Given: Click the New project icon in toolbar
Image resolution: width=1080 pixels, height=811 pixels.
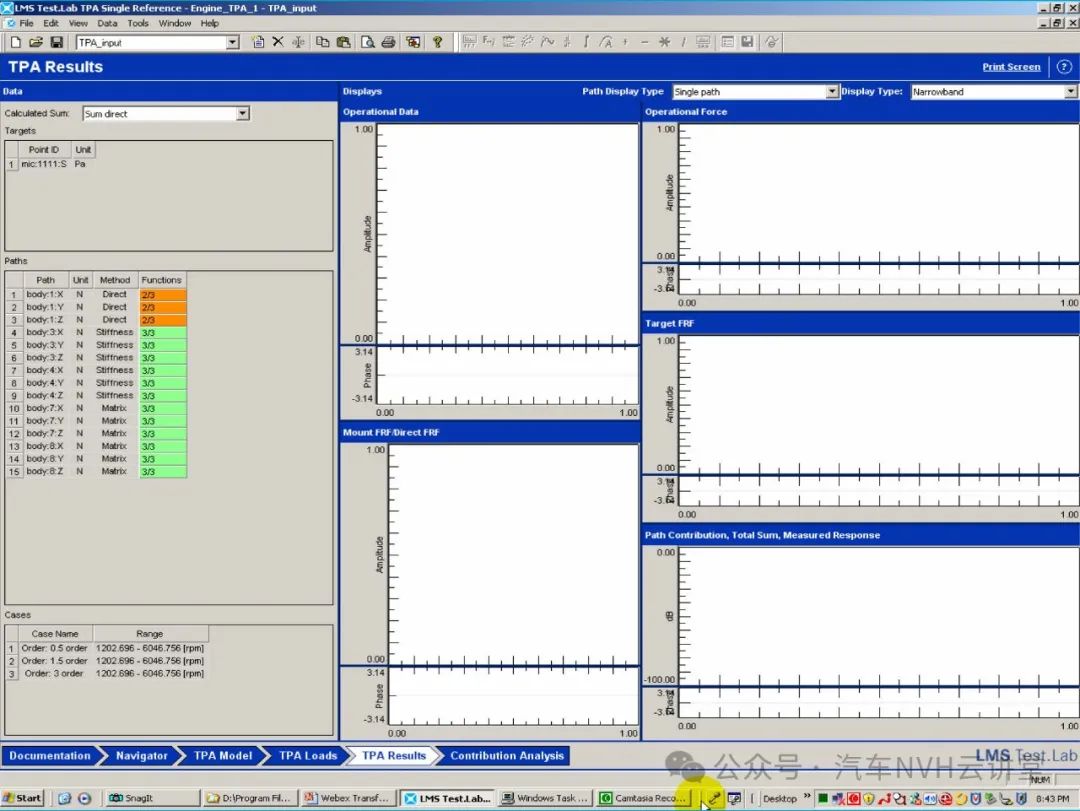Looking at the screenshot, I should pos(16,42).
